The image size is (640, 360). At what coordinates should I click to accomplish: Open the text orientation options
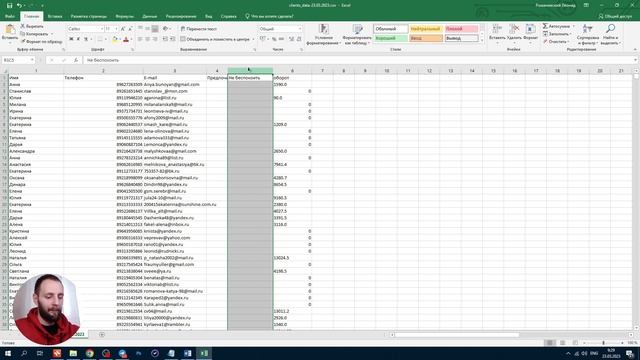click(166, 29)
